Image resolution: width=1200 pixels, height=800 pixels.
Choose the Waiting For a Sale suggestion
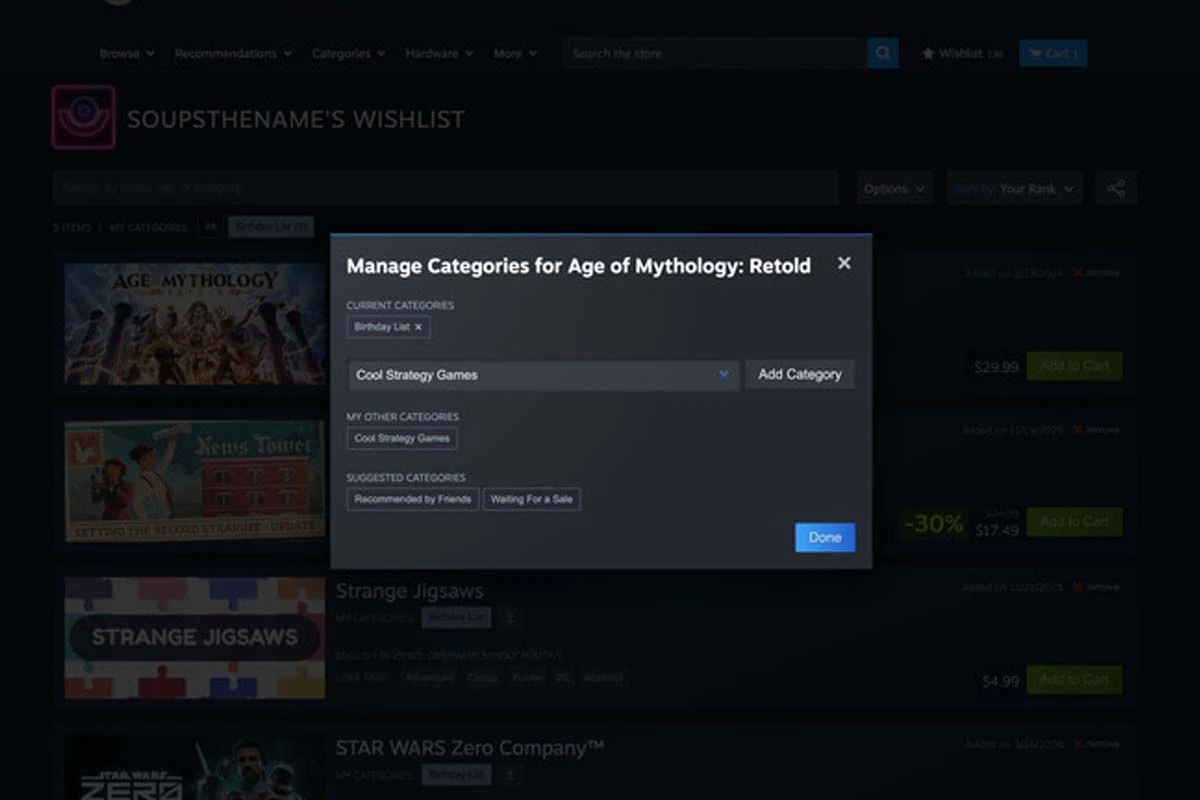click(532, 499)
